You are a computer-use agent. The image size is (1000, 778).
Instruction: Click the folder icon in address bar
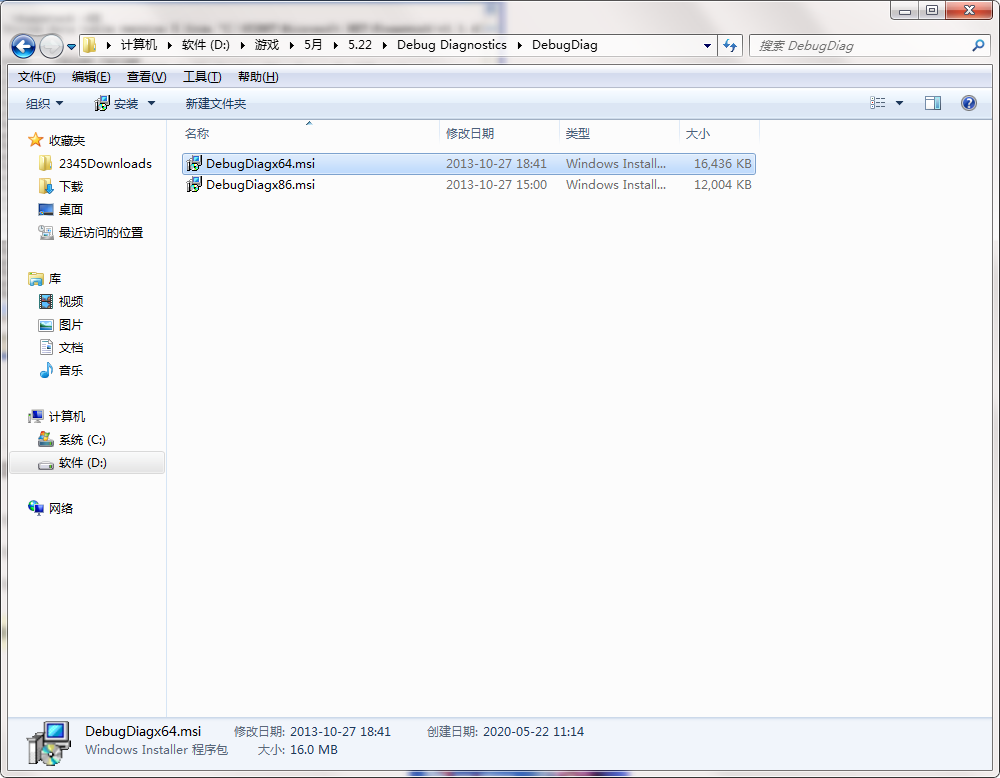pyautogui.click(x=90, y=45)
